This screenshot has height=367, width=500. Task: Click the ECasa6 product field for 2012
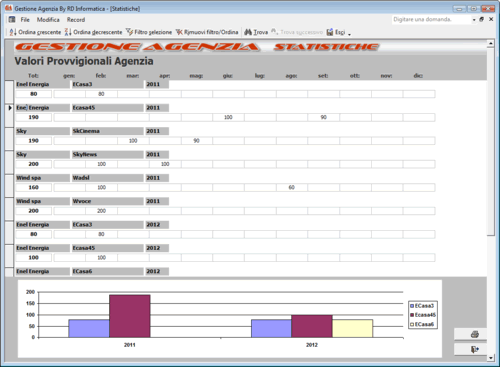point(107,271)
